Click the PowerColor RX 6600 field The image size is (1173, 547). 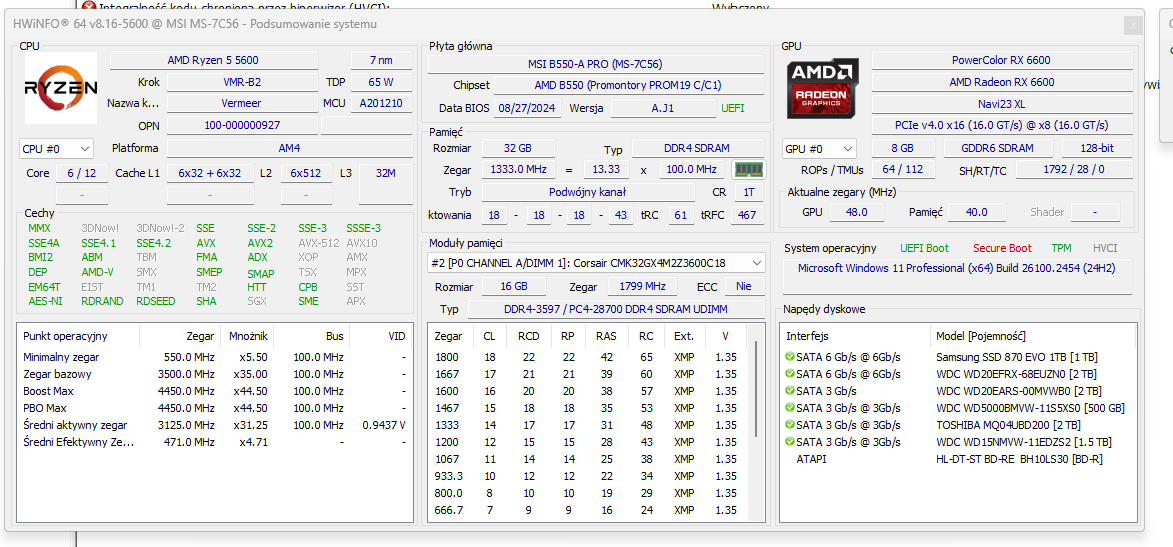[1002, 60]
